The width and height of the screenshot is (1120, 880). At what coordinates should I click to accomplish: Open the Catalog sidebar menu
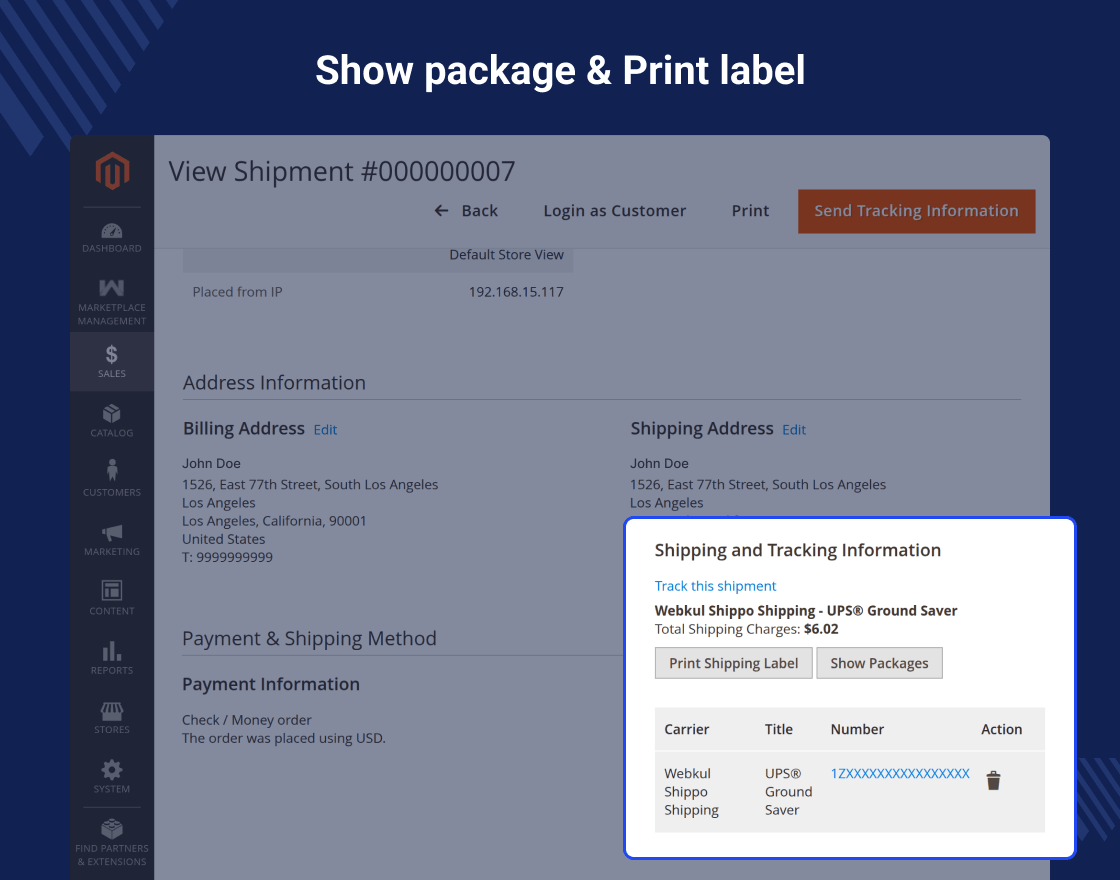pos(111,421)
